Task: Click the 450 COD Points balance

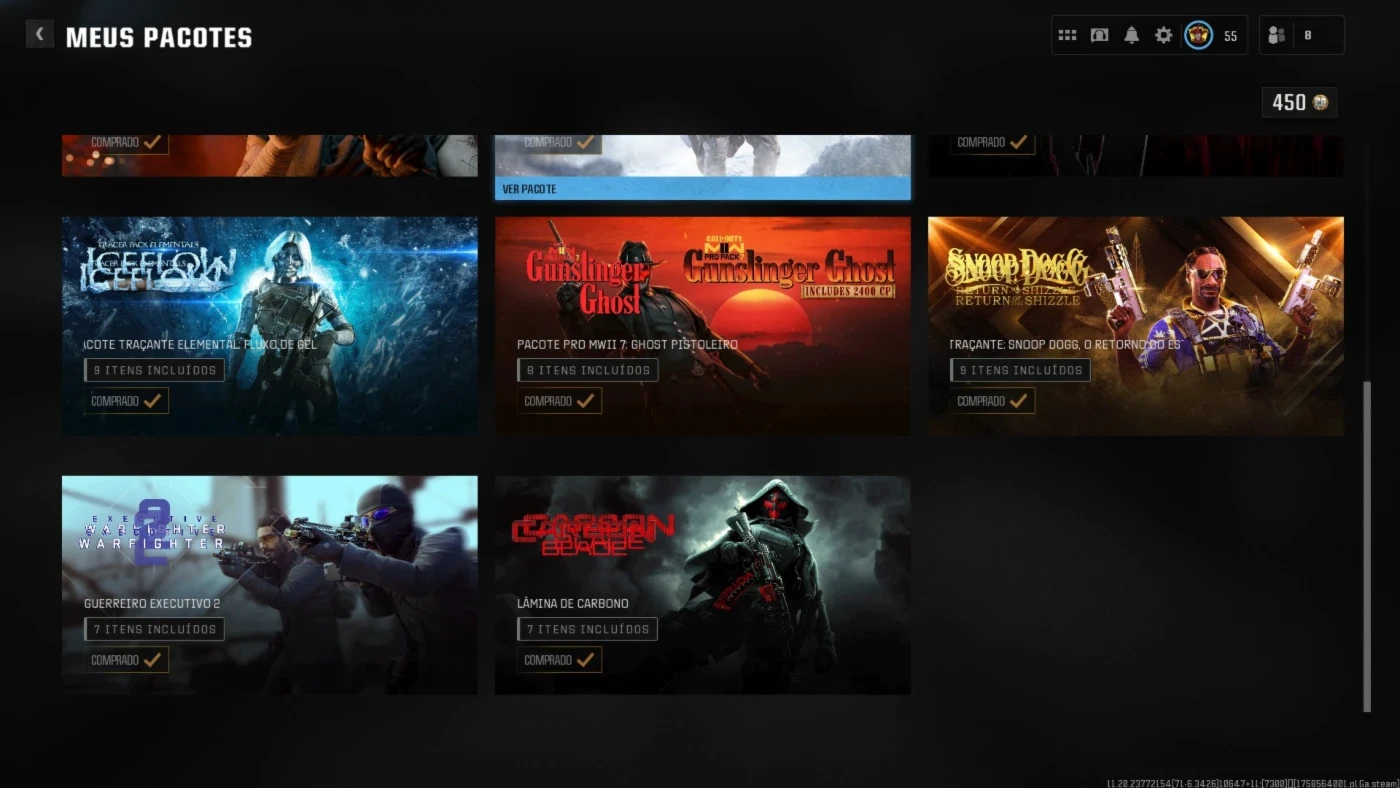Action: coord(1288,102)
